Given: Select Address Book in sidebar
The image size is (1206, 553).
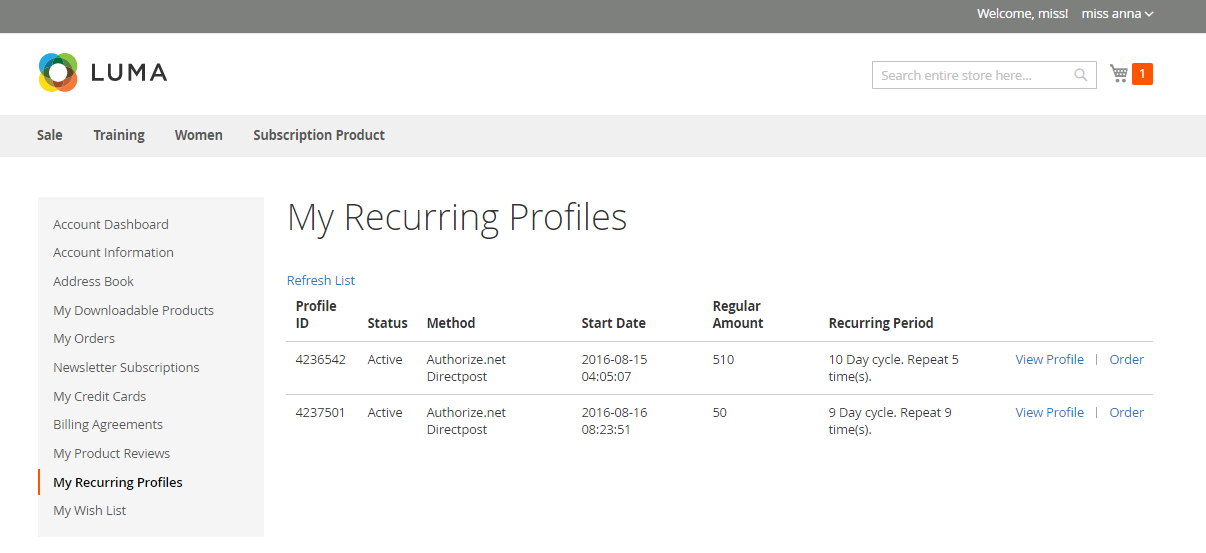Looking at the screenshot, I should point(93,281).
